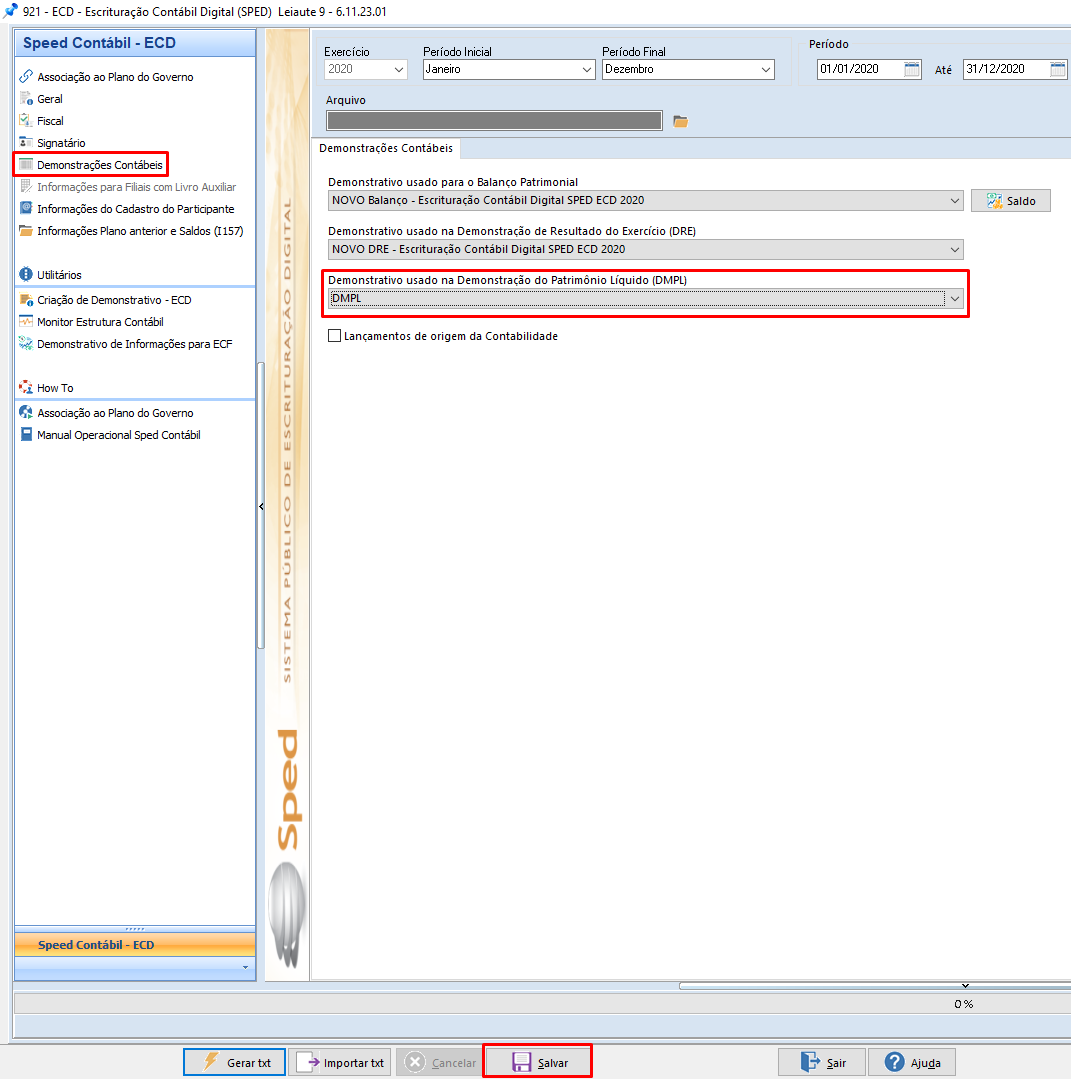
Task: Click the Sair button
Action: coord(822,1062)
